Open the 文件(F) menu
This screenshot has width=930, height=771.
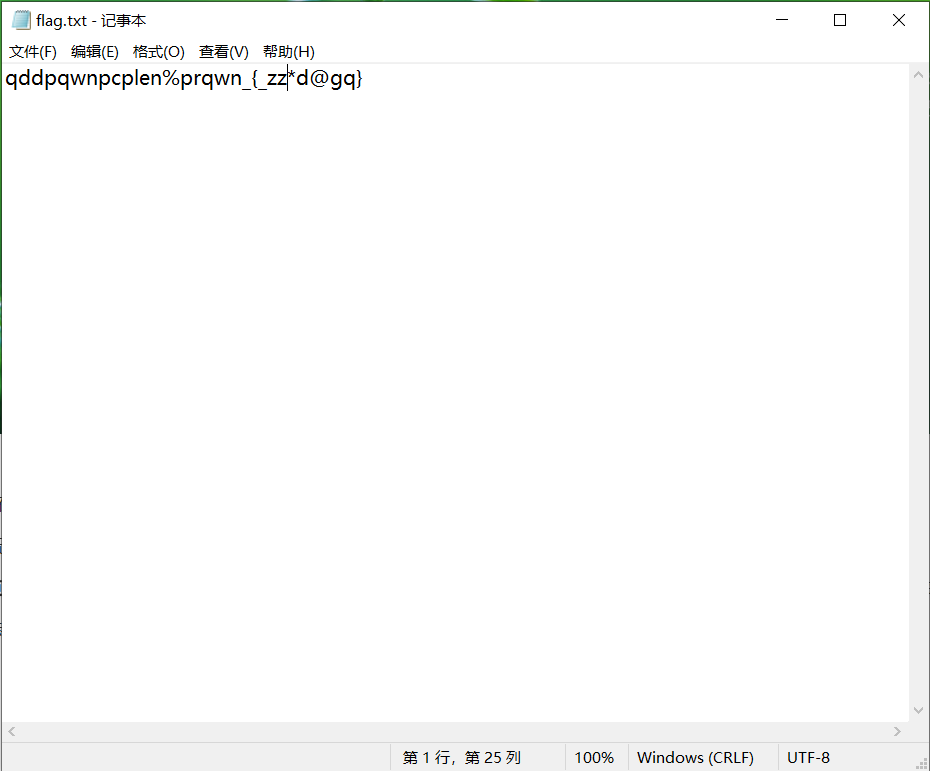pos(33,52)
